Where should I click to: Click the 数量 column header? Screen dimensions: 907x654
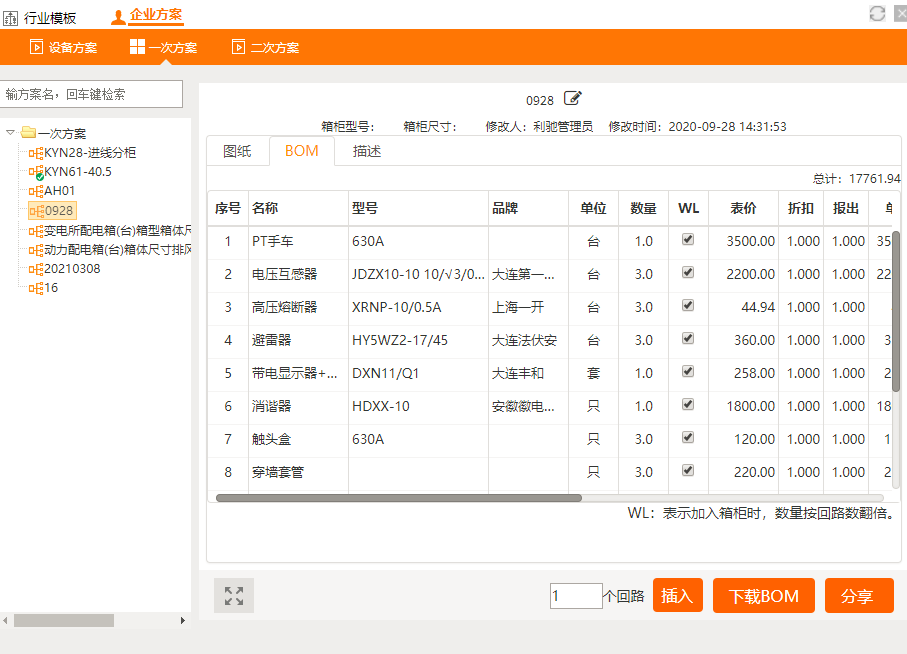pos(643,208)
